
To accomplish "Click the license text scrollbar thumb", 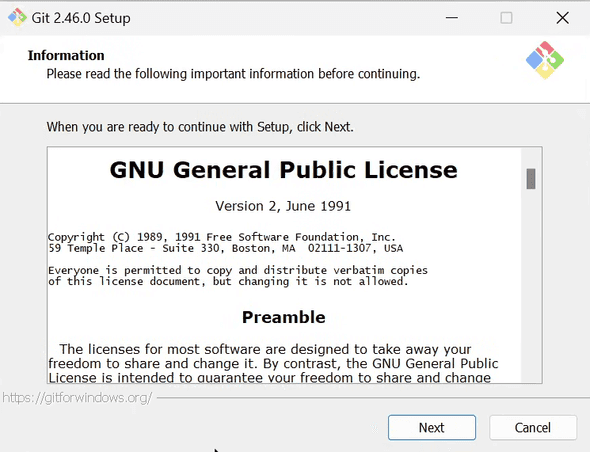I will point(531,179).
